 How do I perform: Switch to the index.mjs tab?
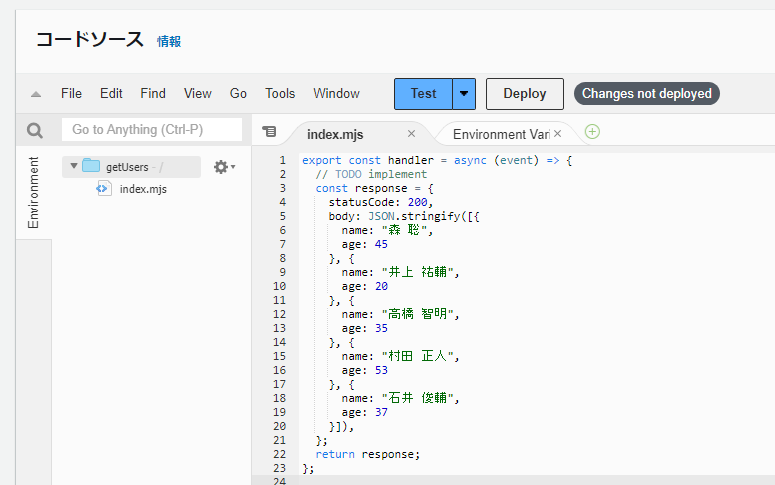point(335,134)
